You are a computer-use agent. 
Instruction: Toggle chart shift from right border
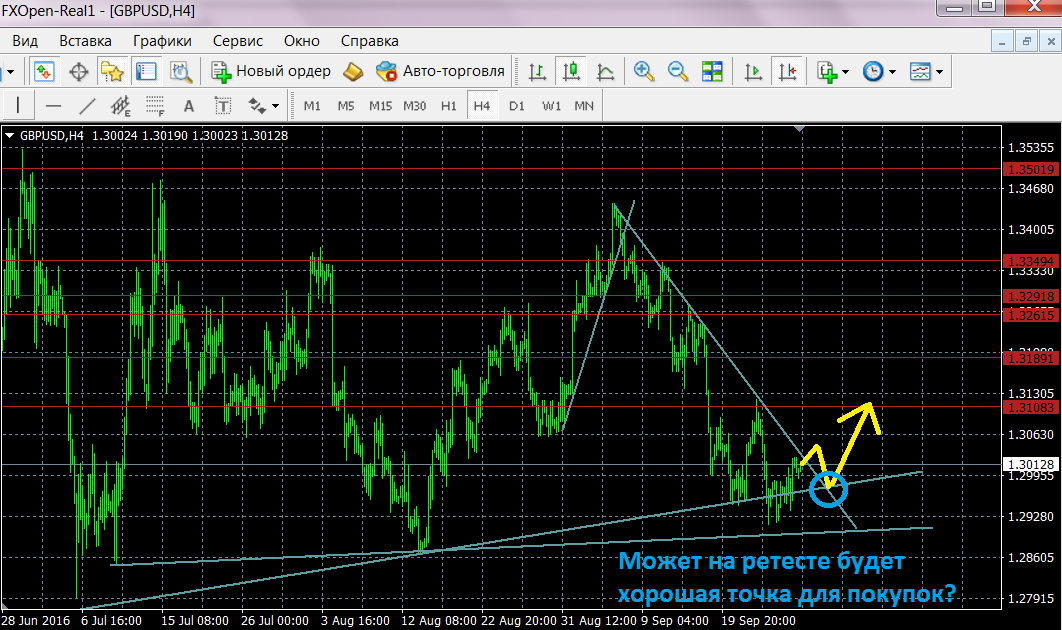coord(787,71)
